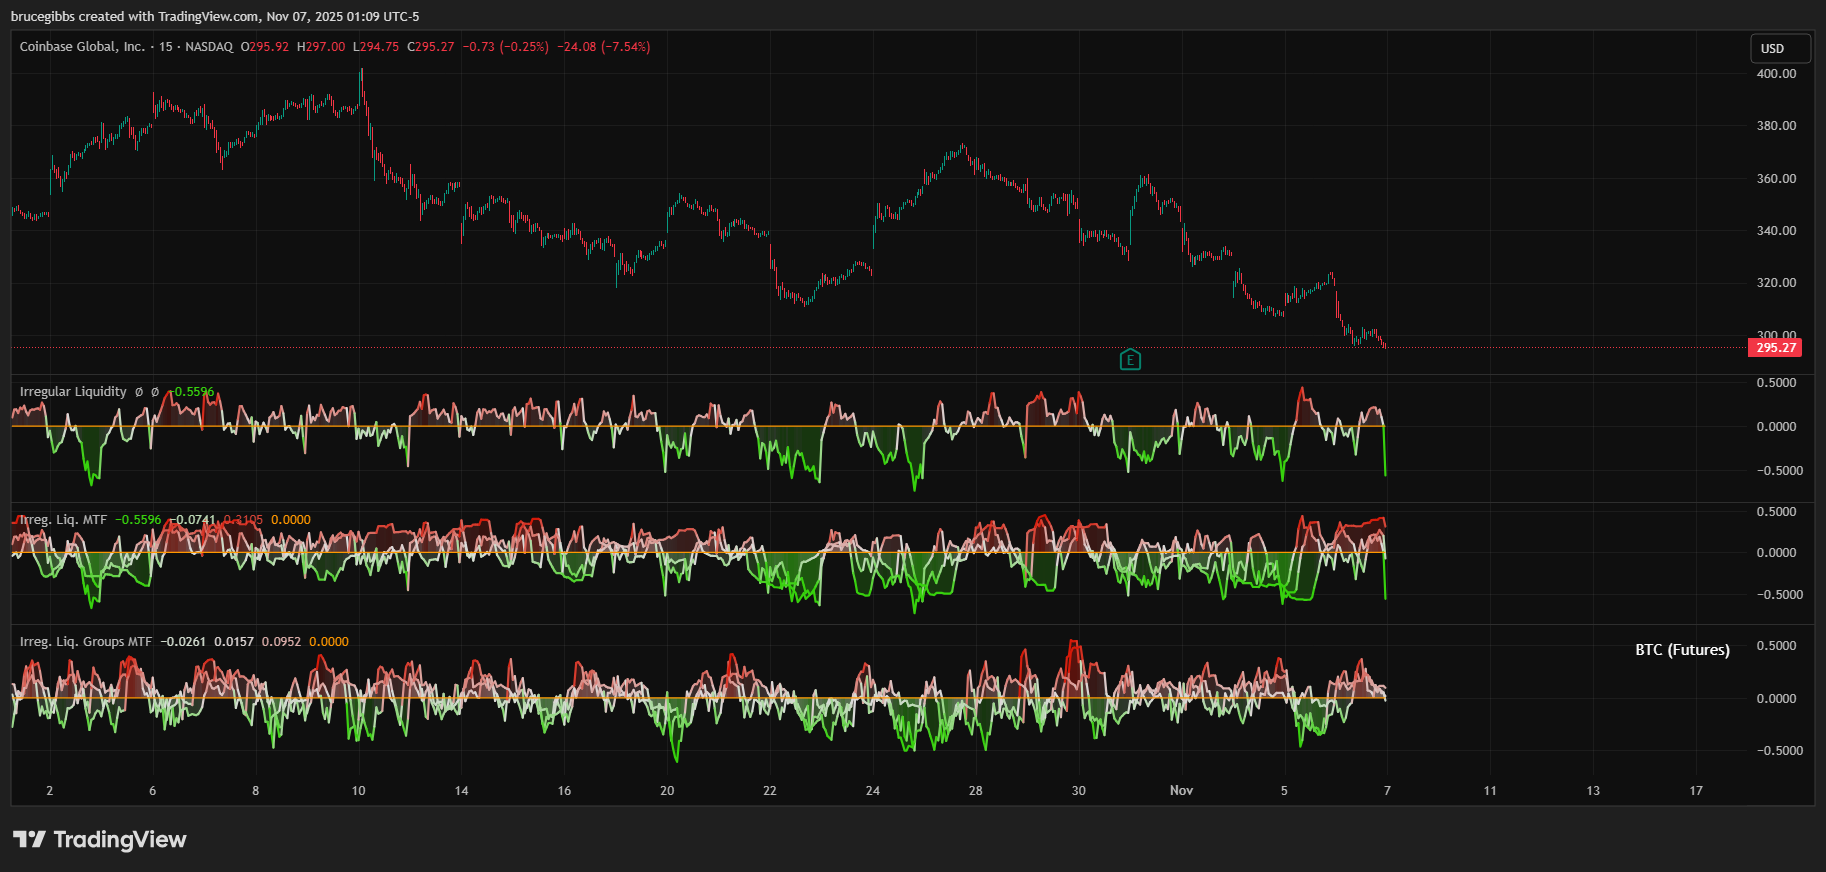Viewport: 1826px width, 872px height.
Task: Open the Irreg. Liq. Groups MTF indicator title
Action: (x=86, y=642)
